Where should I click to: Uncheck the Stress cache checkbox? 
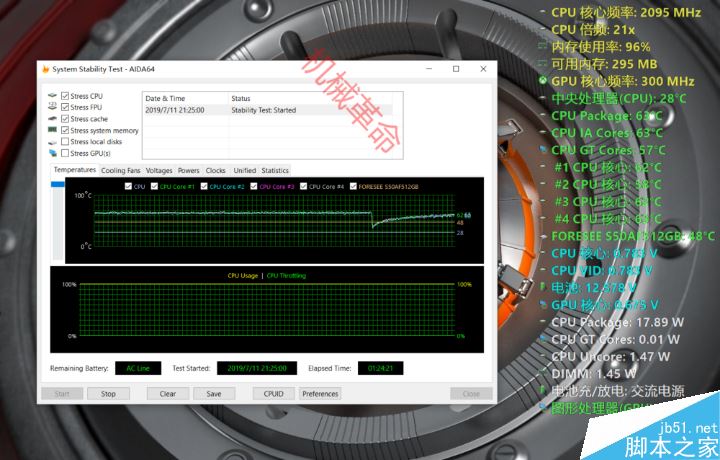click(65, 118)
